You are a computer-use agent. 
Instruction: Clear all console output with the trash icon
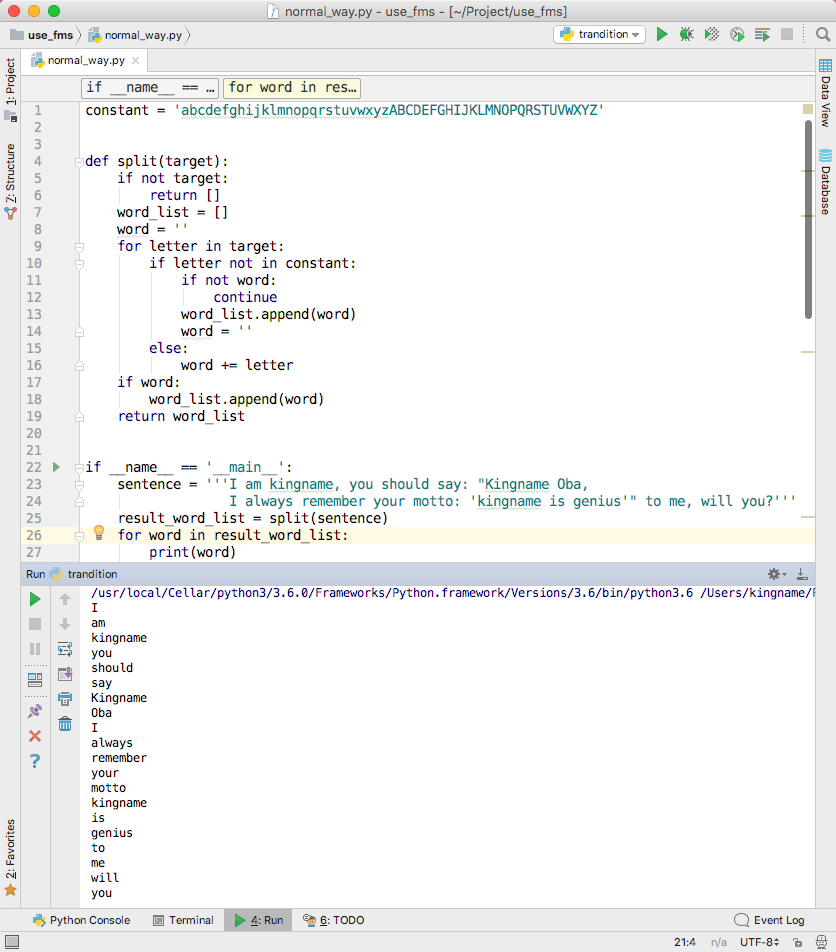(65, 724)
